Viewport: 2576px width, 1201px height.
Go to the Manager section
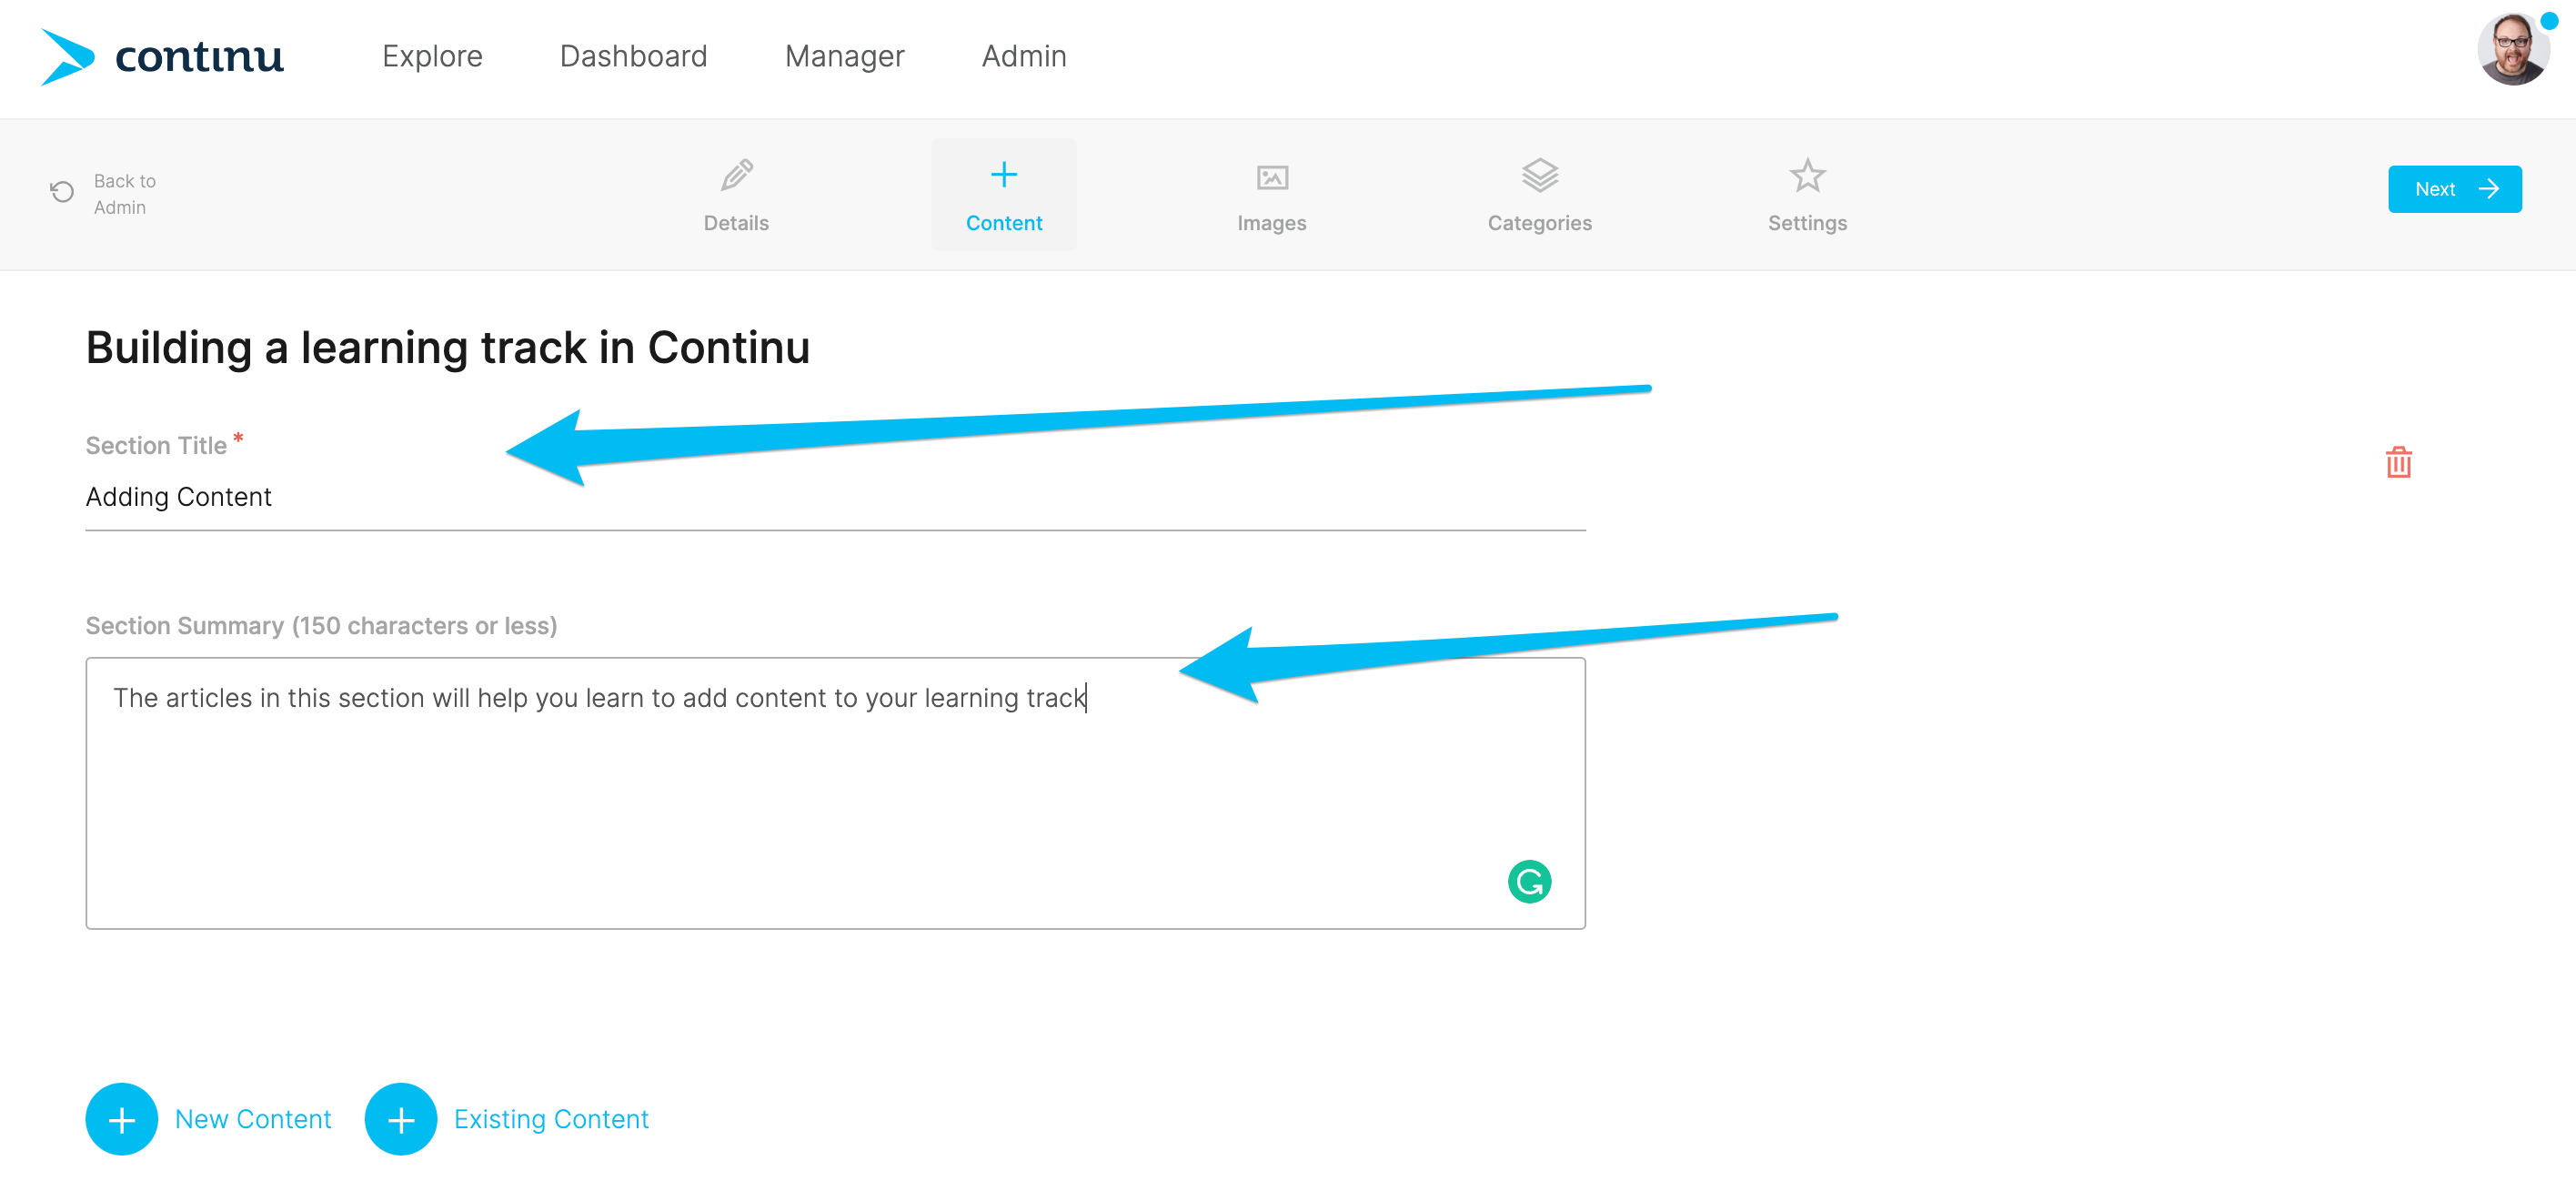[844, 57]
